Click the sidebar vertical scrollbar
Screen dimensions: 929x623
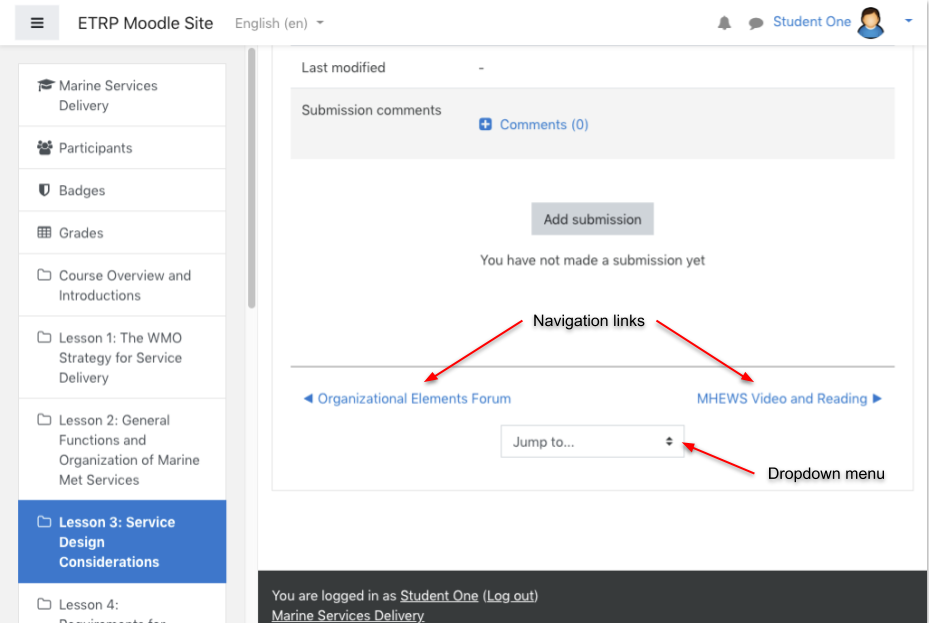click(252, 178)
